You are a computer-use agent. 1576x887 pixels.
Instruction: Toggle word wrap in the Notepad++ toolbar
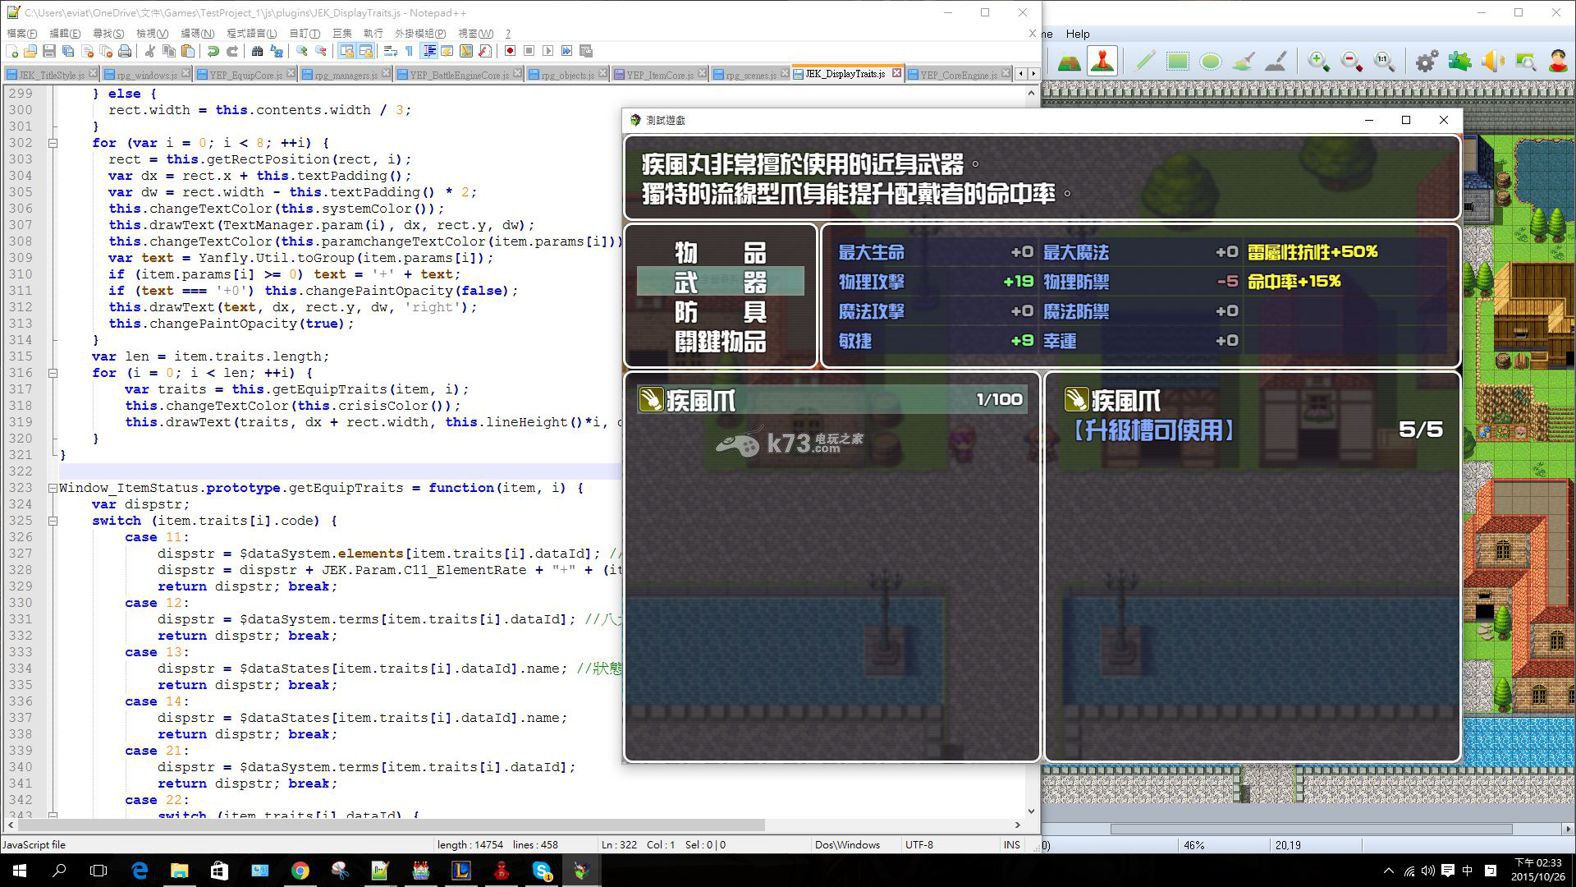coord(390,51)
